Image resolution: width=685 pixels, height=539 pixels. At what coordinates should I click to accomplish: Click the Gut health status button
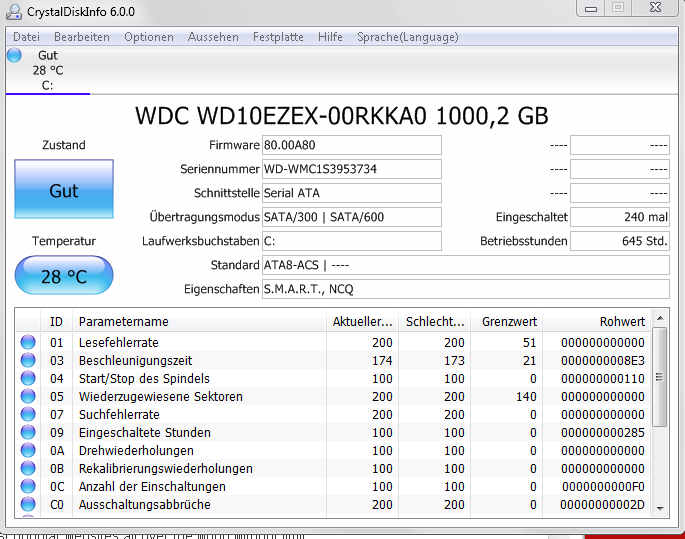tap(64, 189)
